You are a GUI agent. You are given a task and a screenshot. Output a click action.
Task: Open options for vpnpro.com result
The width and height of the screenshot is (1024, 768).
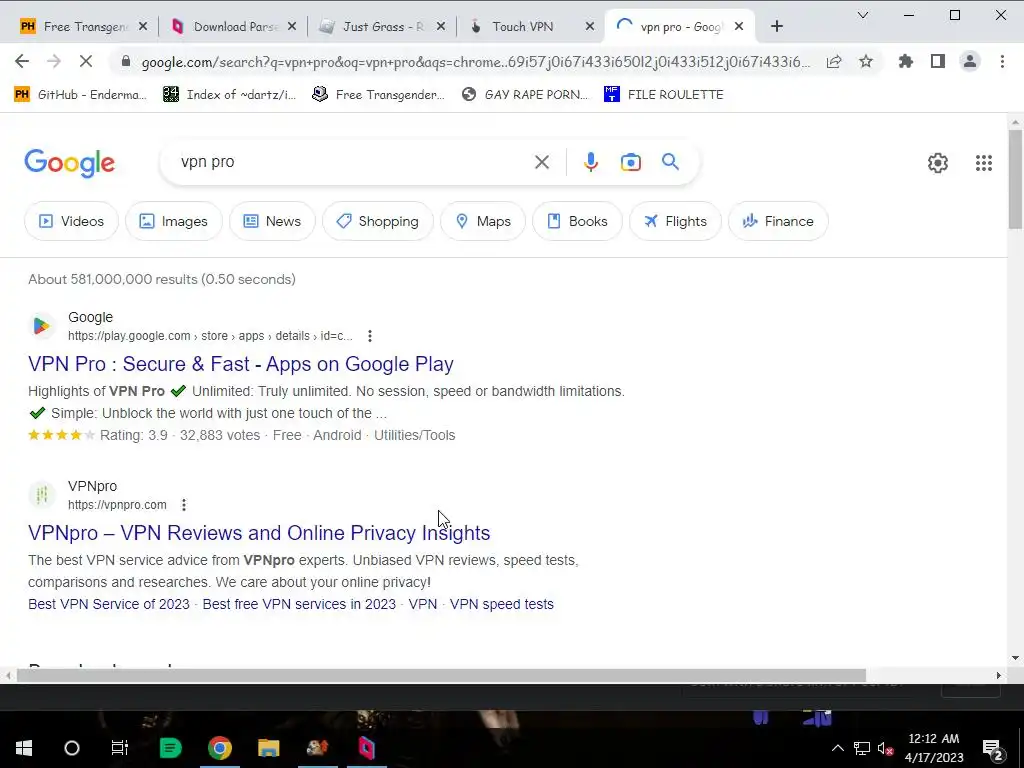tap(184, 505)
